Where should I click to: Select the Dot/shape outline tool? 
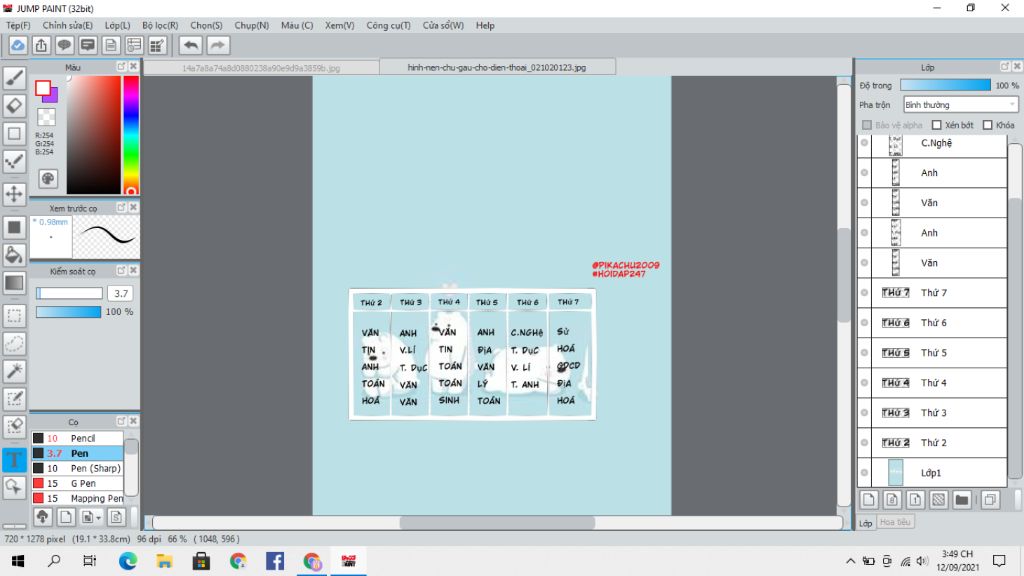[14, 134]
